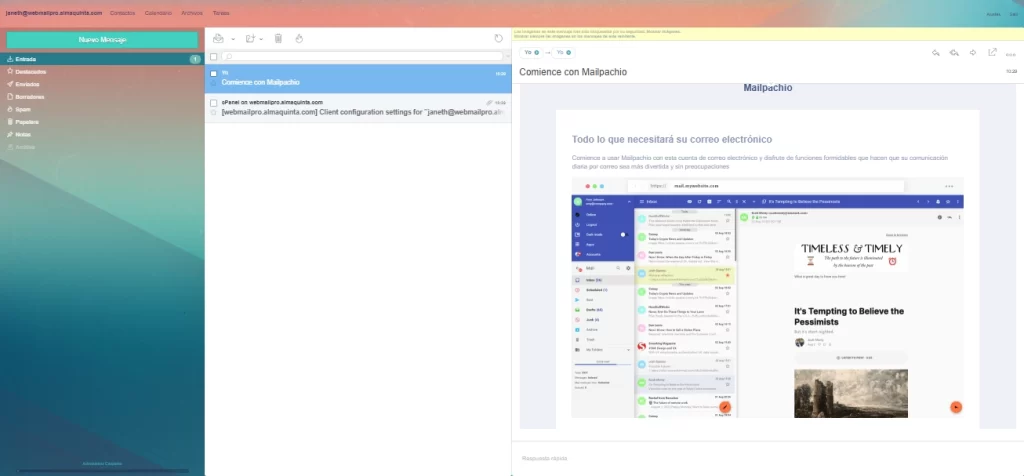Click the janeth@webmailpro.almaquinta.com account label
1024x476 pixels.
coord(54,13)
